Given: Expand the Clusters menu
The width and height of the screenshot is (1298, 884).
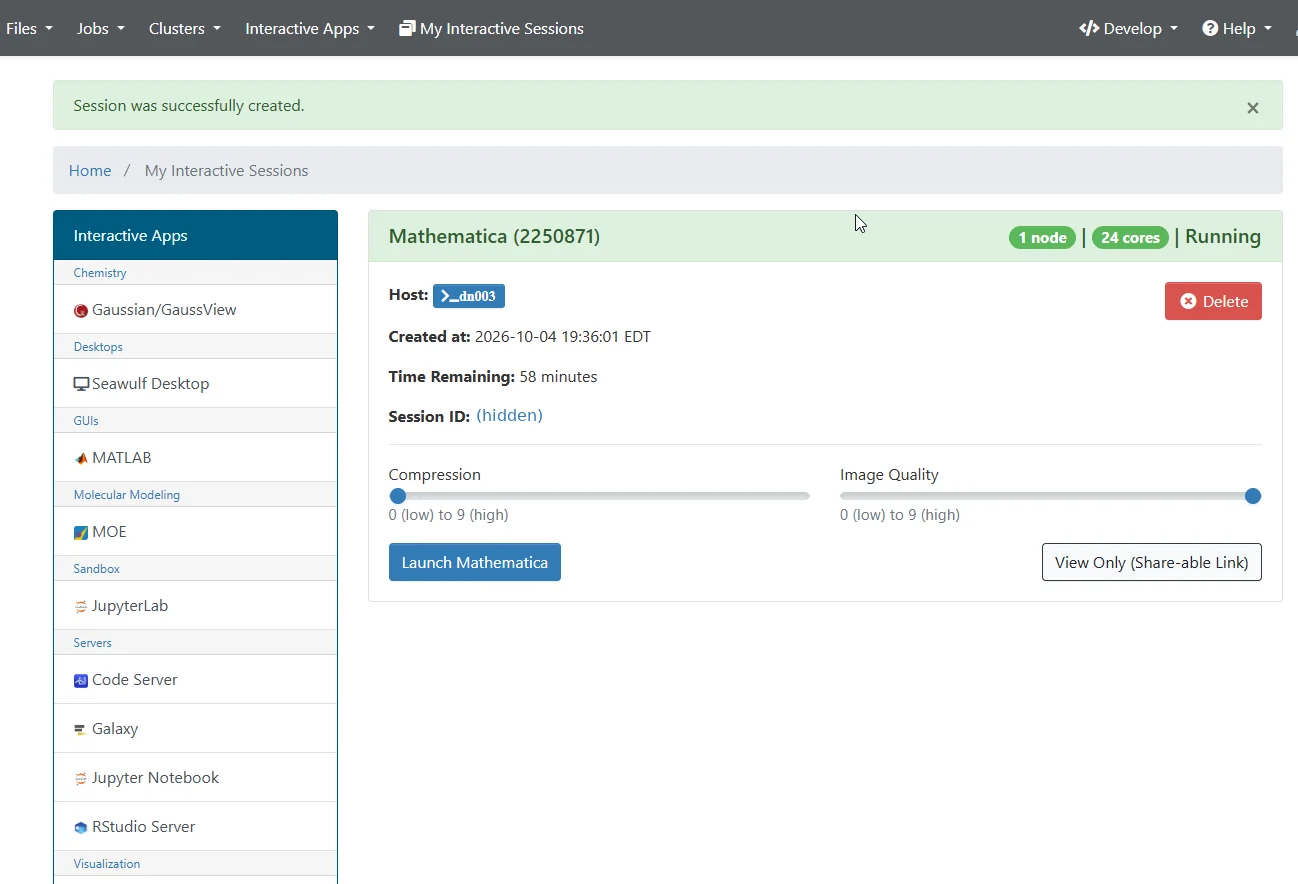Looking at the screenshot, I should point(185,28).
